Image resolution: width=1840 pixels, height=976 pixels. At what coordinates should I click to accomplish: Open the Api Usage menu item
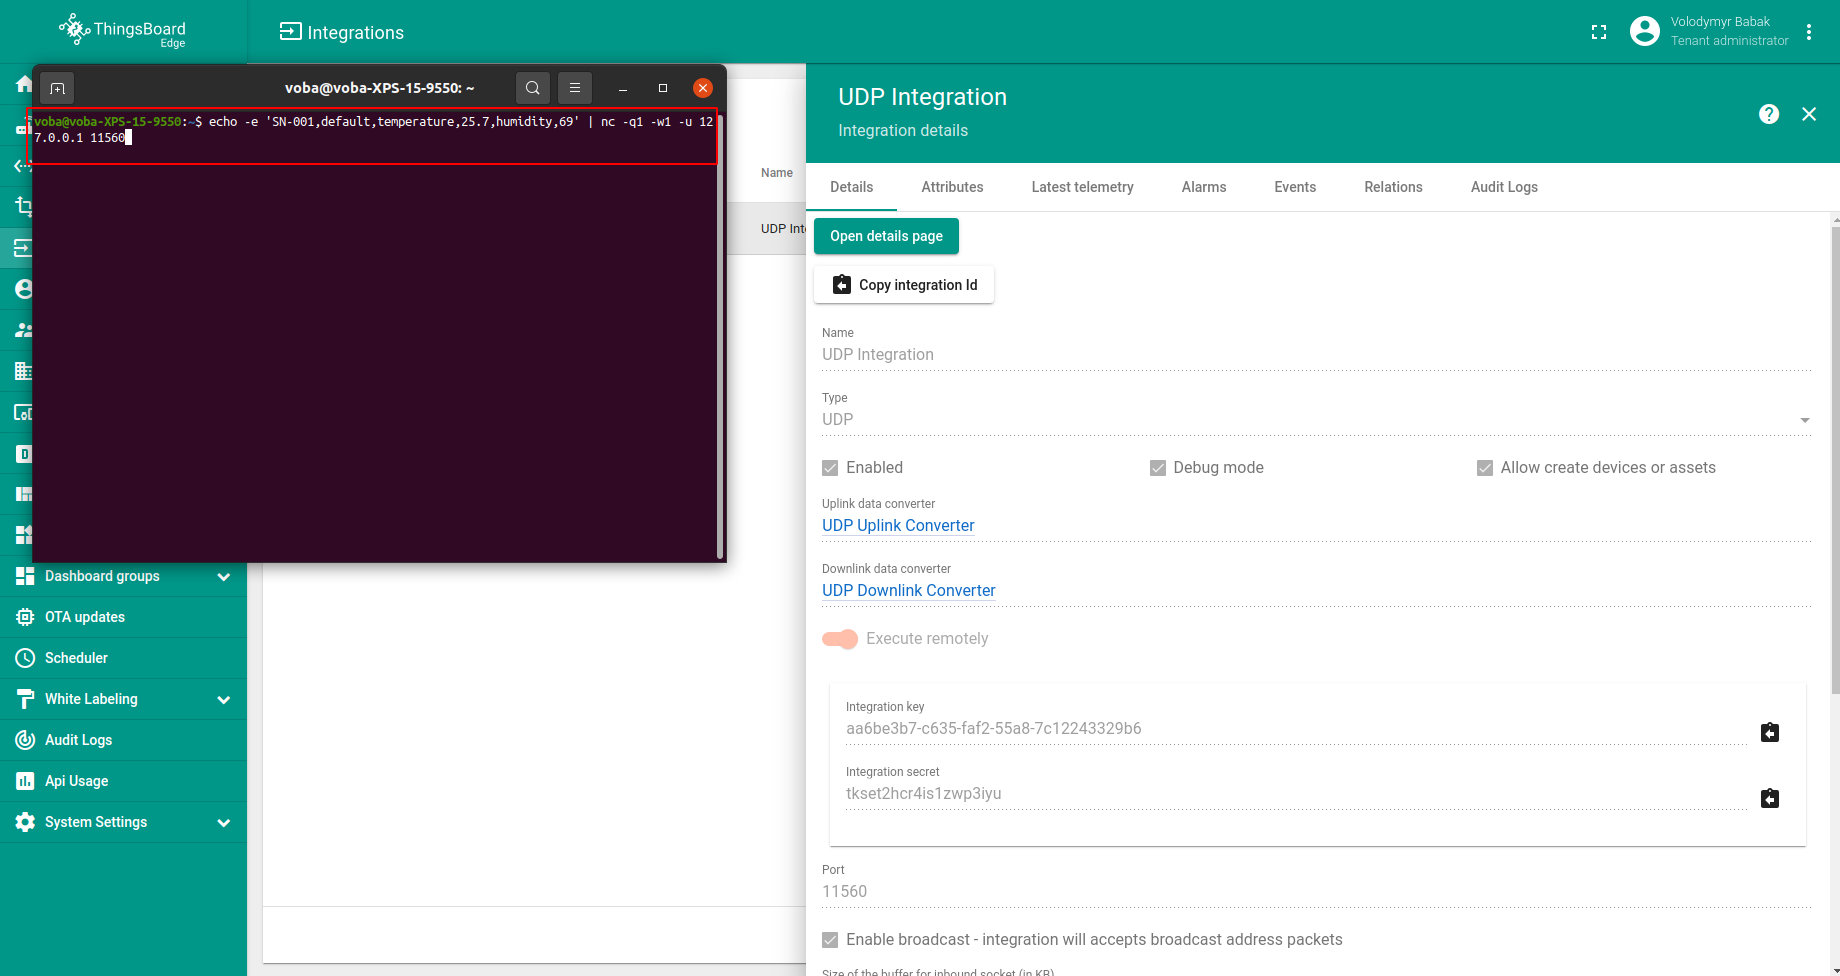tap(123, 781)
